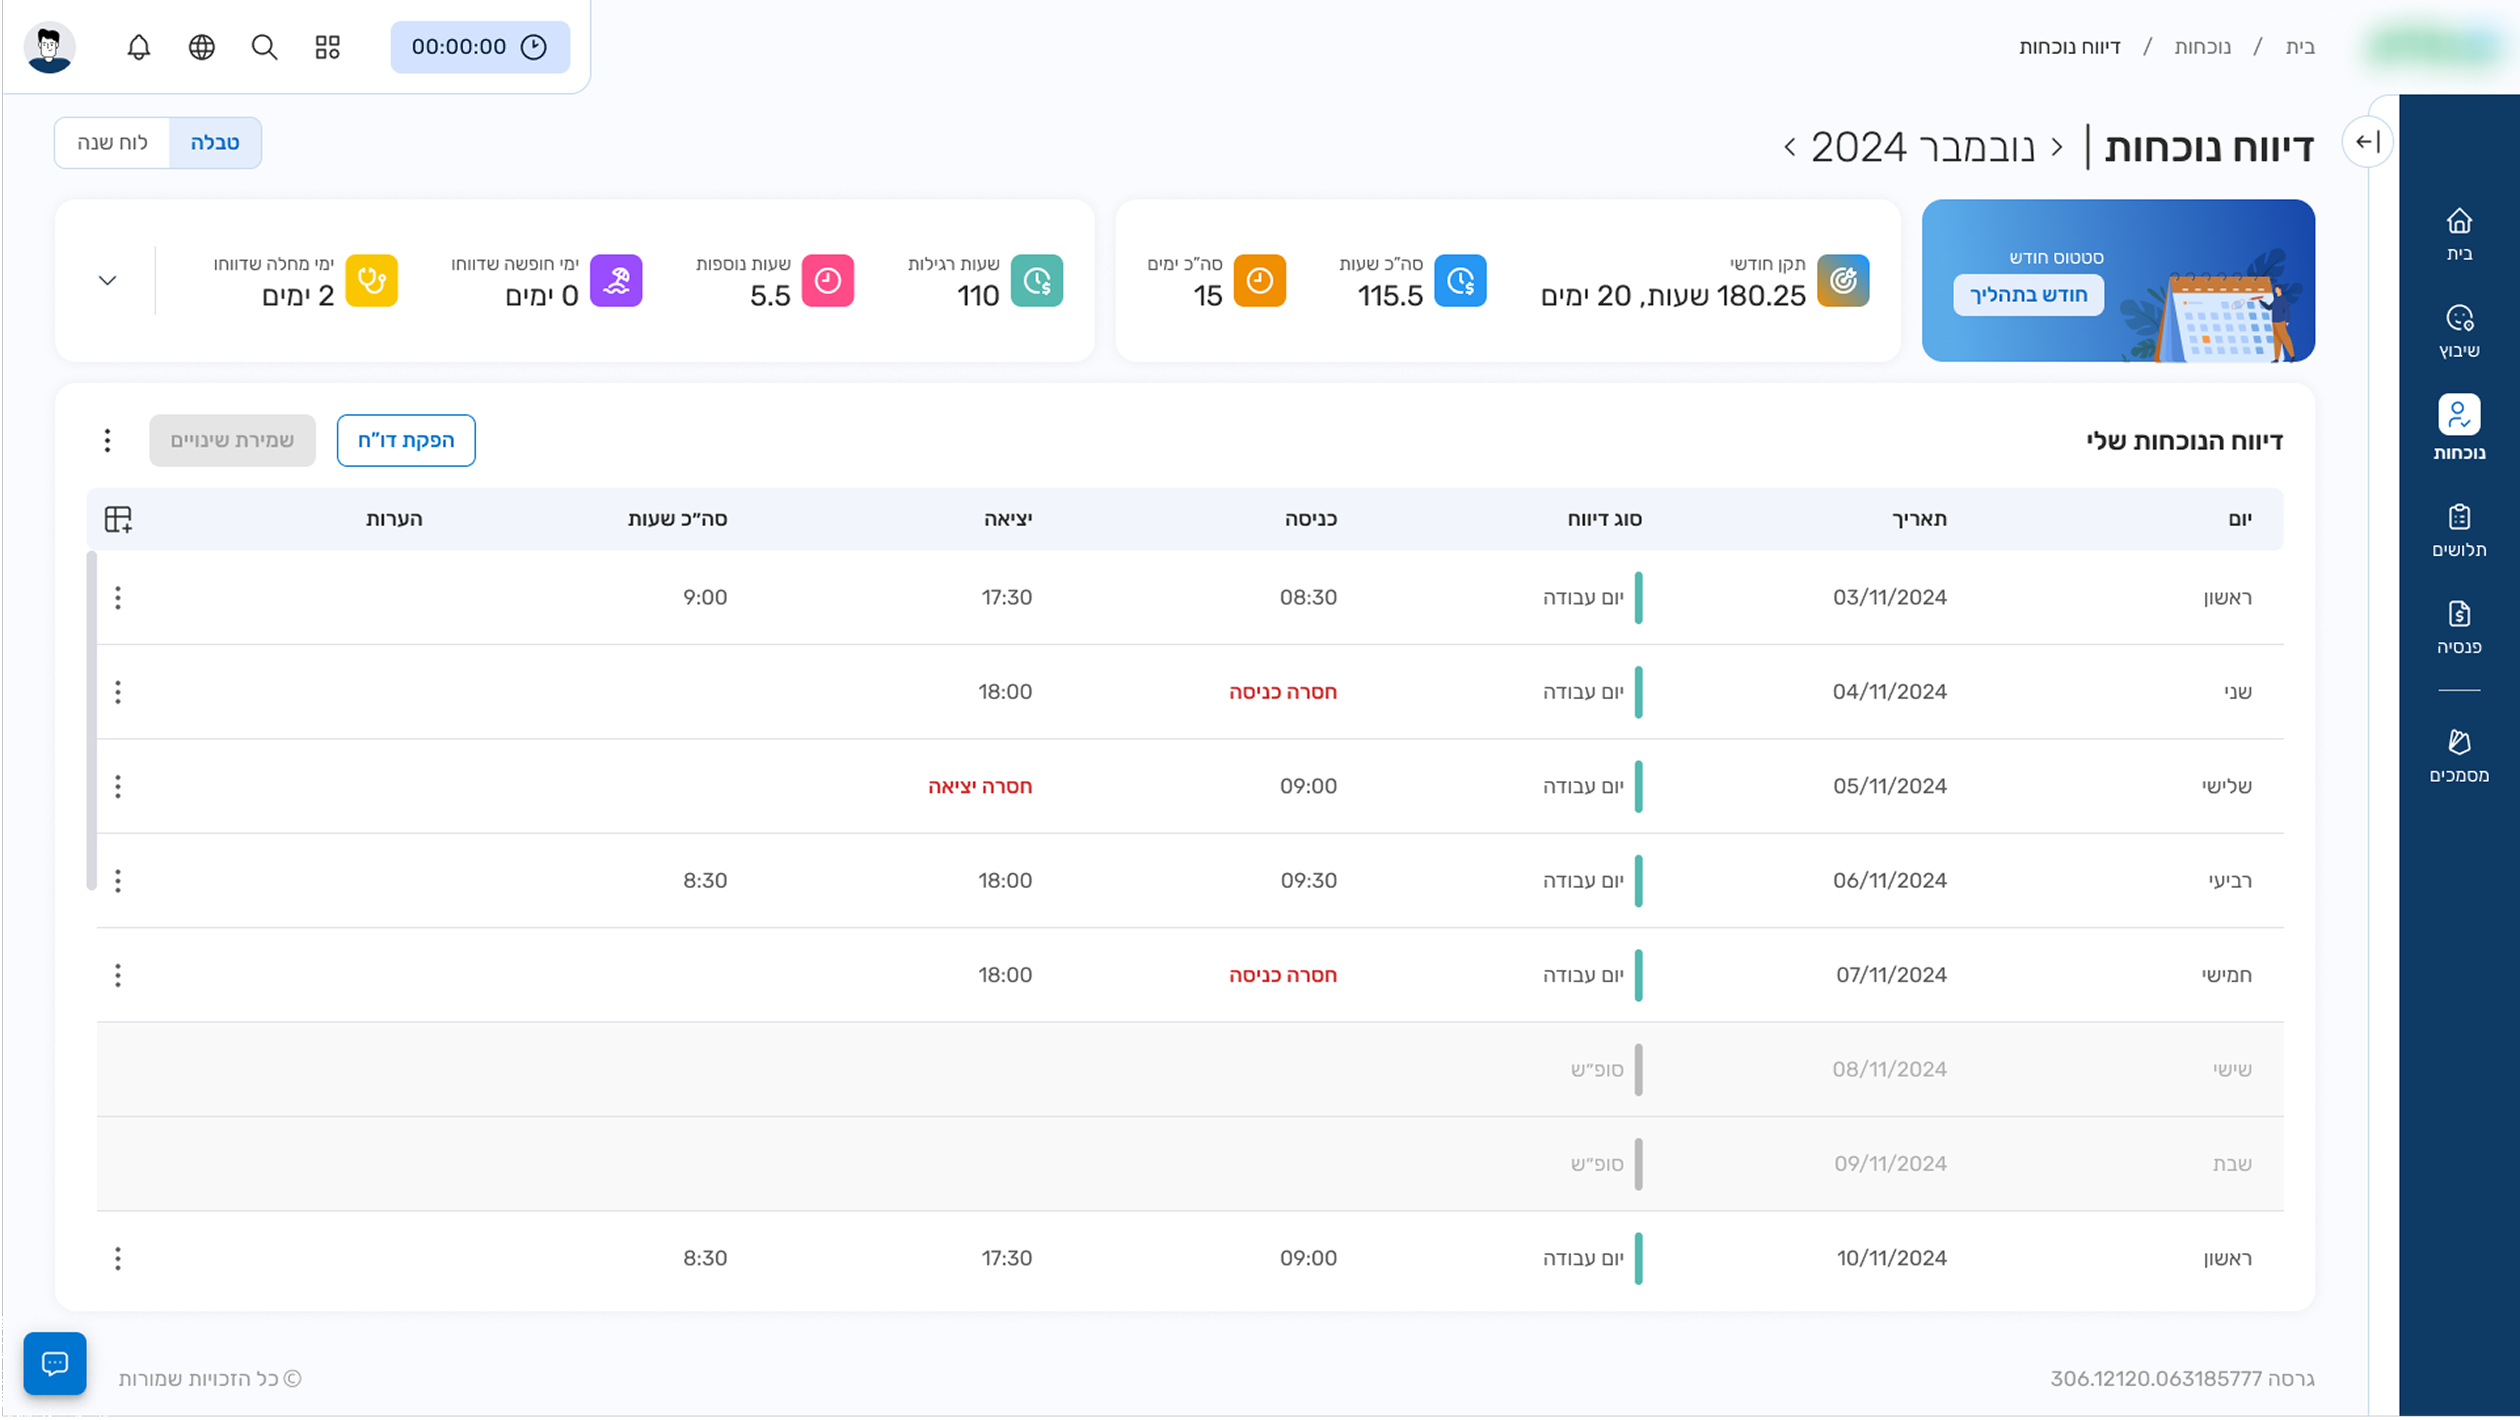Click the notification bell icon
2520x1420 pixels.
point(139,47)
